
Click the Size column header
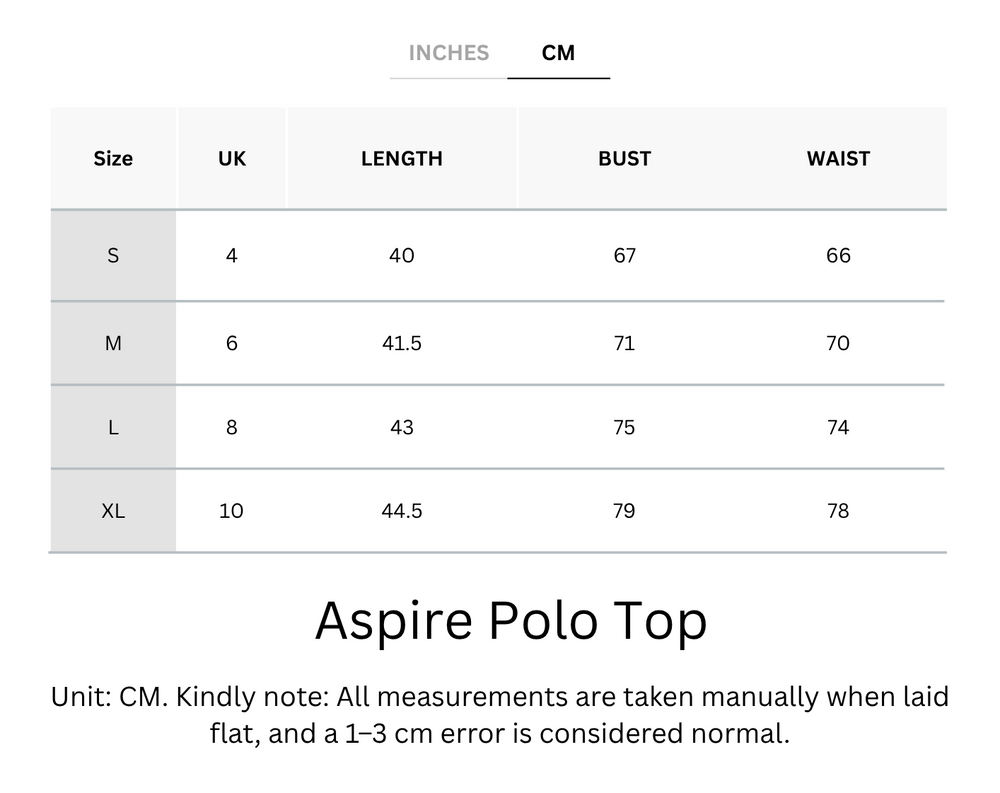coord(113,158)
